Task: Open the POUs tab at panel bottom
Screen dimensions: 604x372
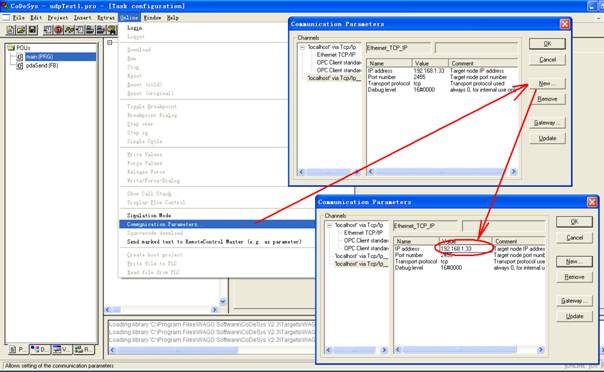Action: click(x=18, y=349)
